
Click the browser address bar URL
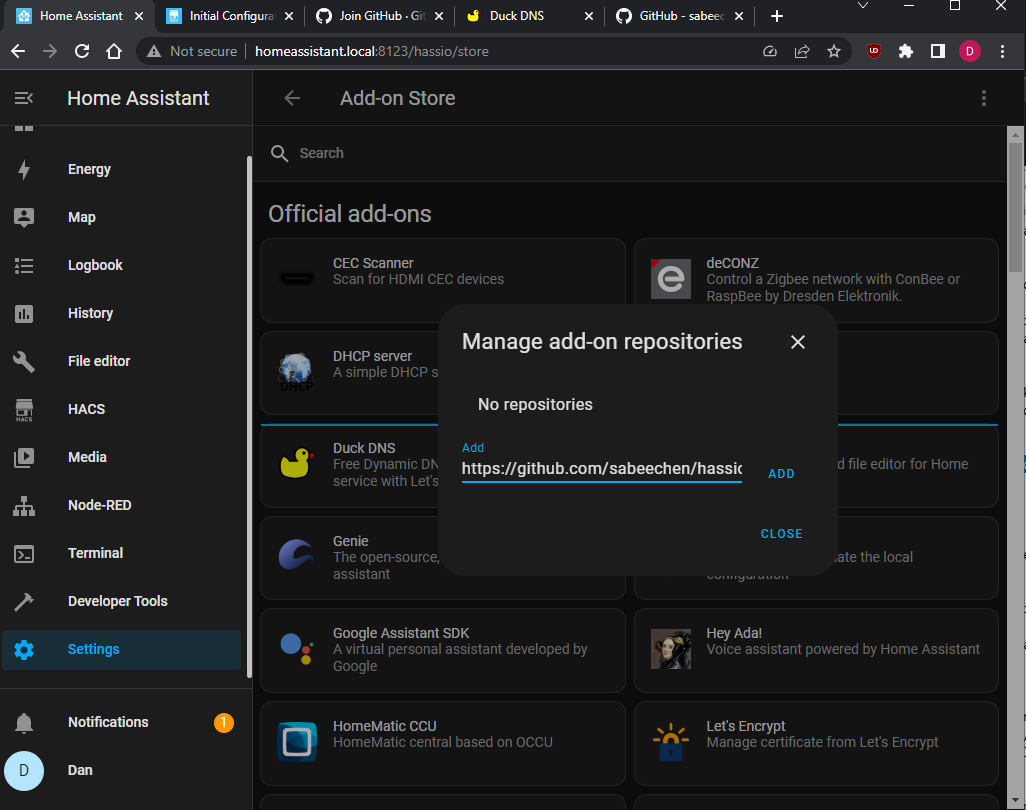[x=372, y=52]
